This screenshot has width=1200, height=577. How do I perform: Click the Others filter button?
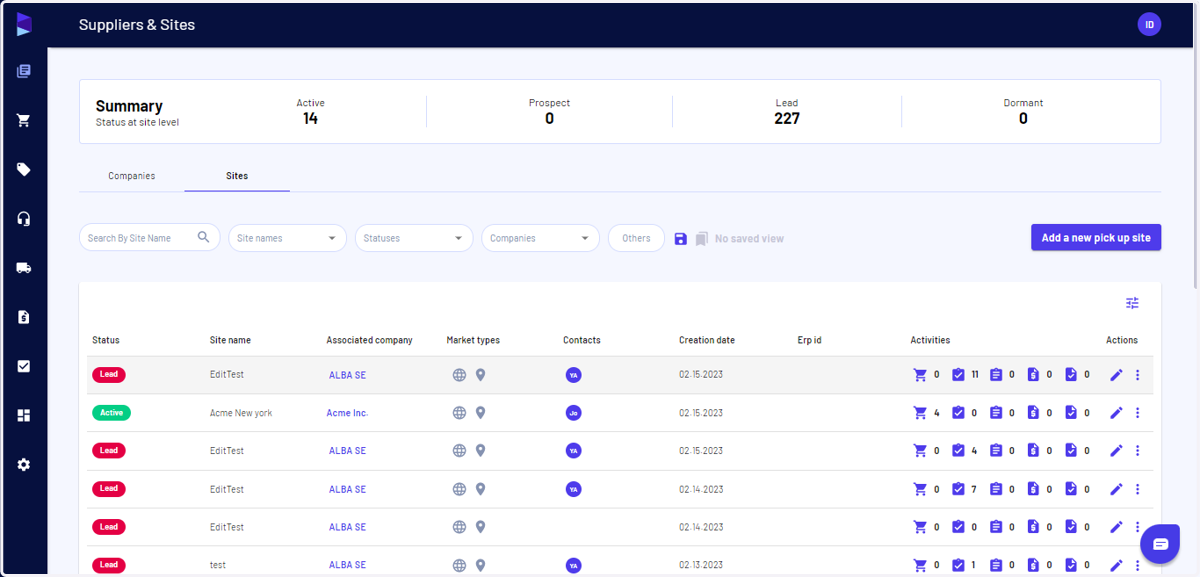[636, 238]
